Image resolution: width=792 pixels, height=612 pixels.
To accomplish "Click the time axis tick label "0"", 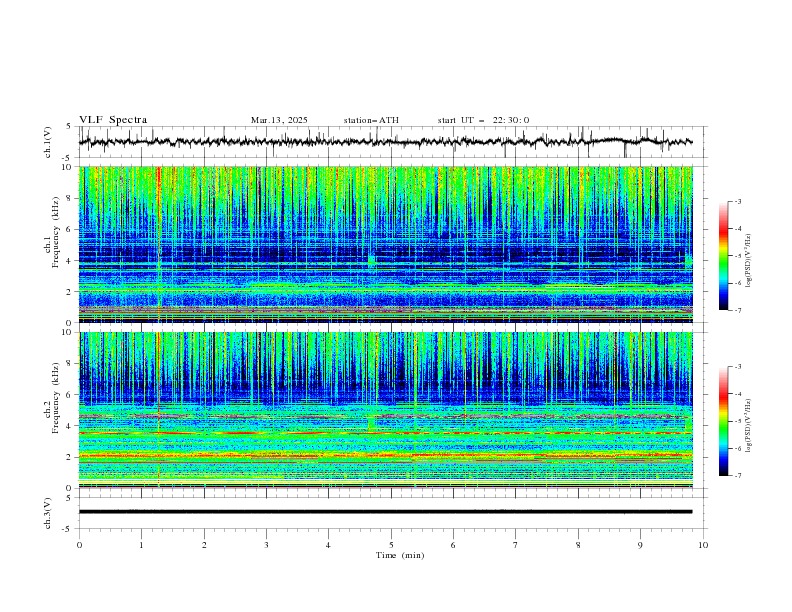I will click(x=79, y=545).
